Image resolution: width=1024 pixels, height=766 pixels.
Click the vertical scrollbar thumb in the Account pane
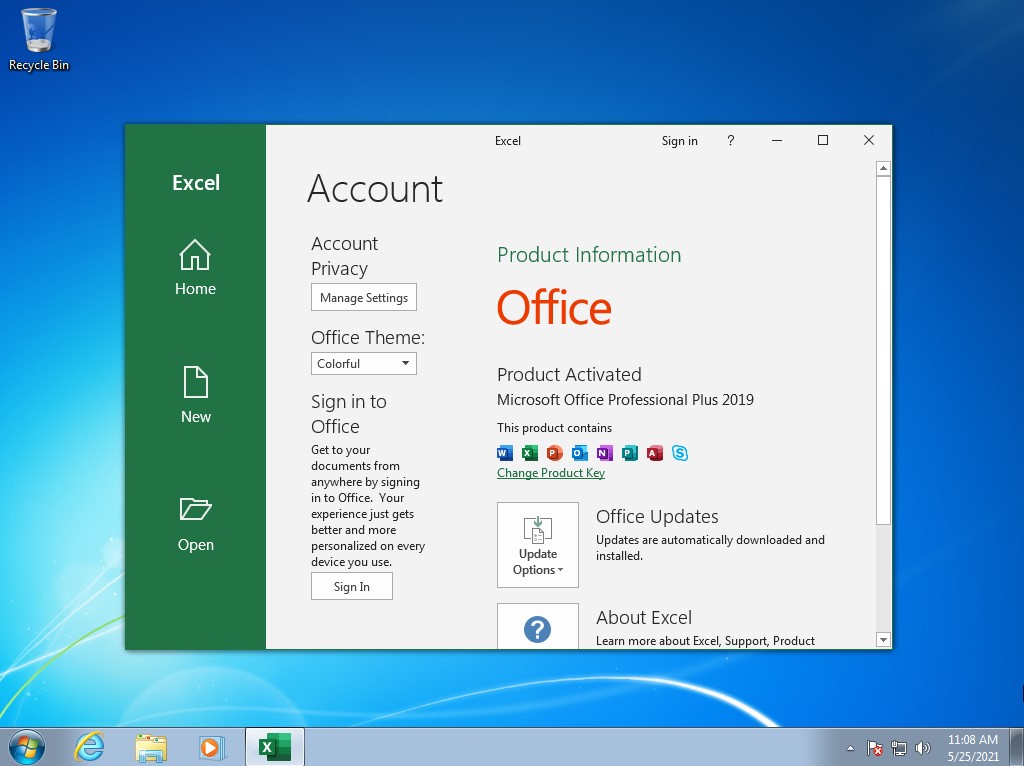pos(883,350)
